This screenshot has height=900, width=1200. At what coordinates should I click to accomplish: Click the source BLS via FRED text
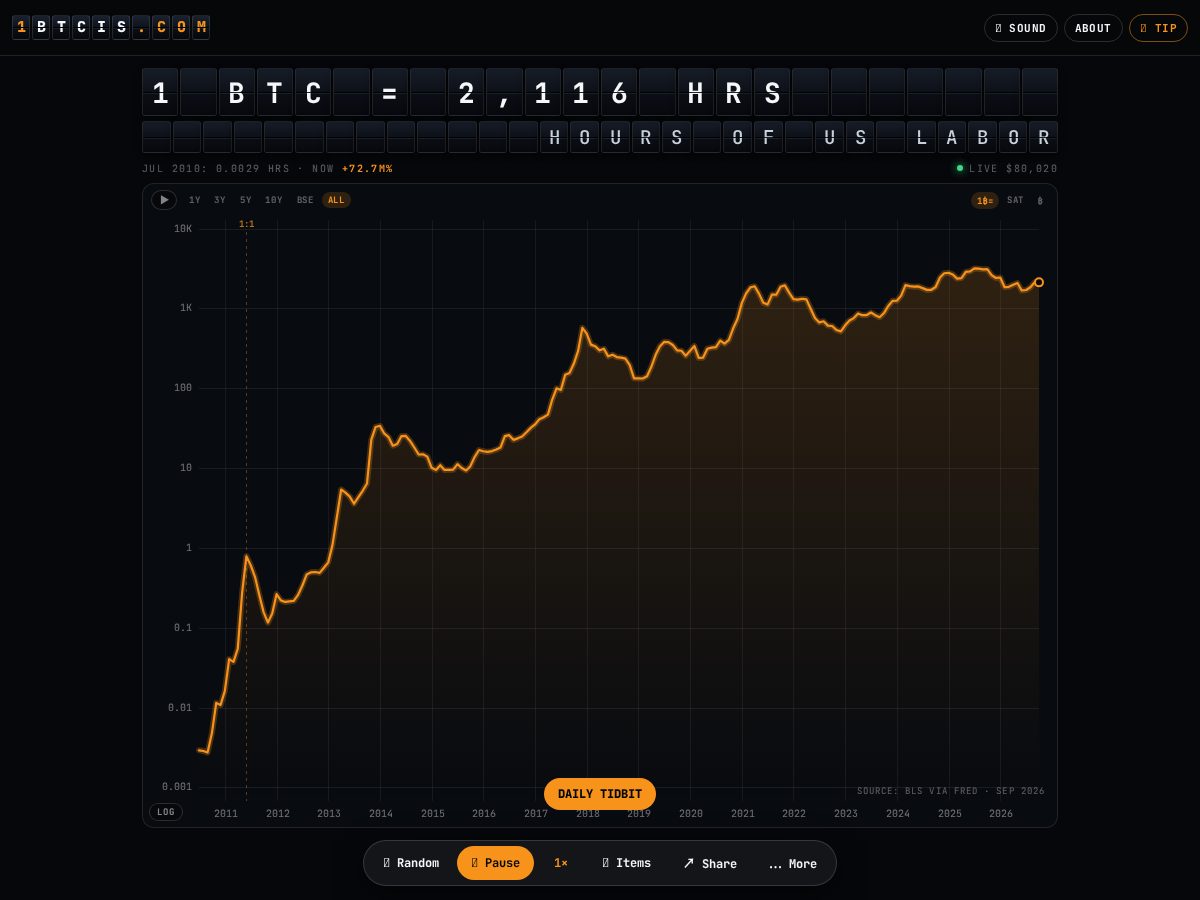[951, 791]
